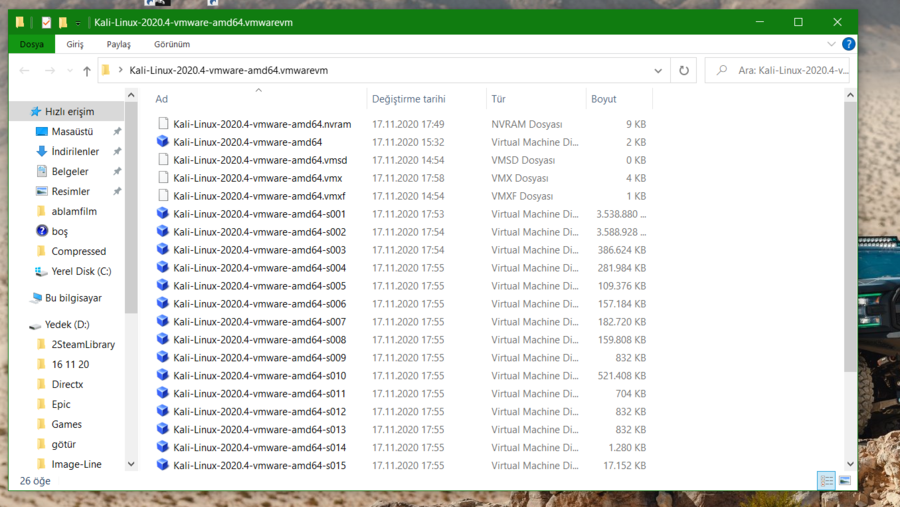Select the amd64-s008 disk file icon

[163, 339]
